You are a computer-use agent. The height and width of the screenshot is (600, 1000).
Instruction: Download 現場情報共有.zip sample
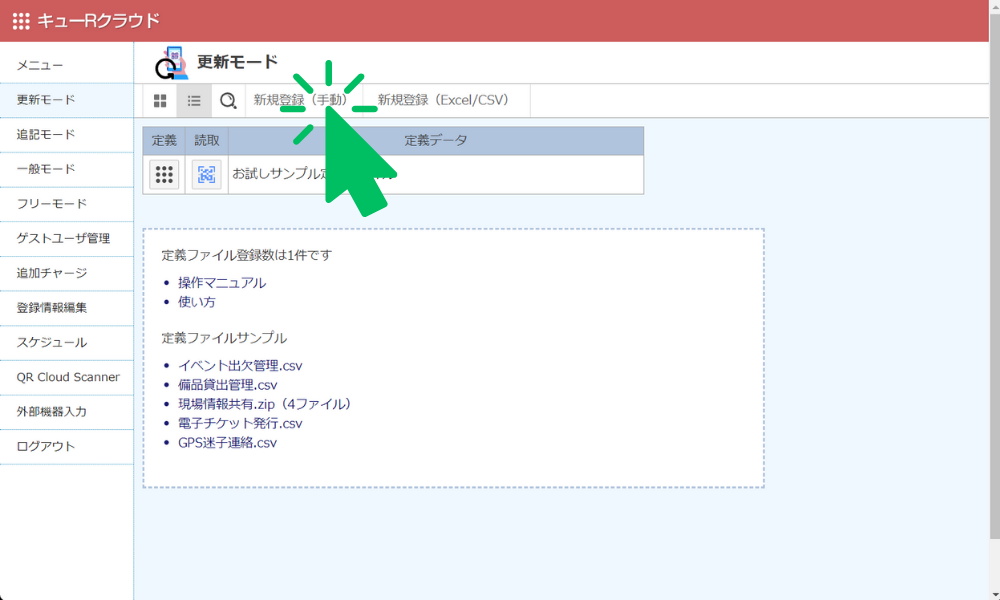tap(265, 404)
